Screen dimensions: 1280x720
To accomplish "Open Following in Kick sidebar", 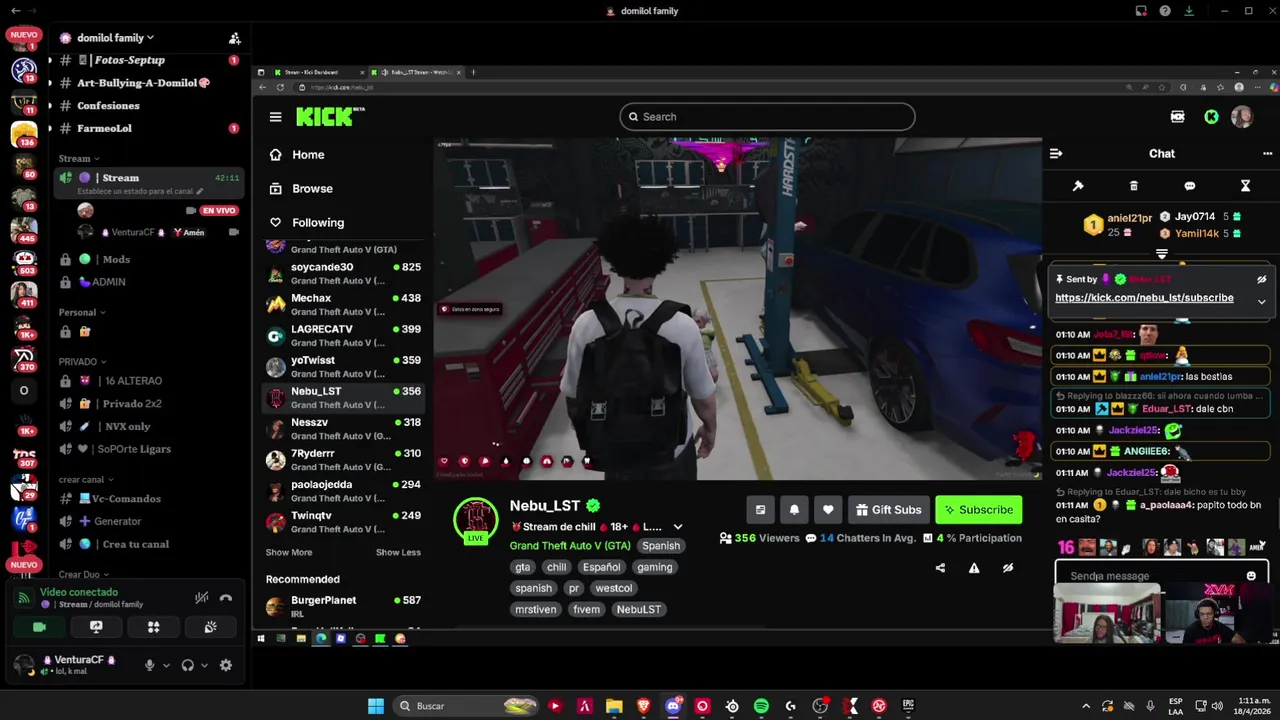I will click(318, 223).
